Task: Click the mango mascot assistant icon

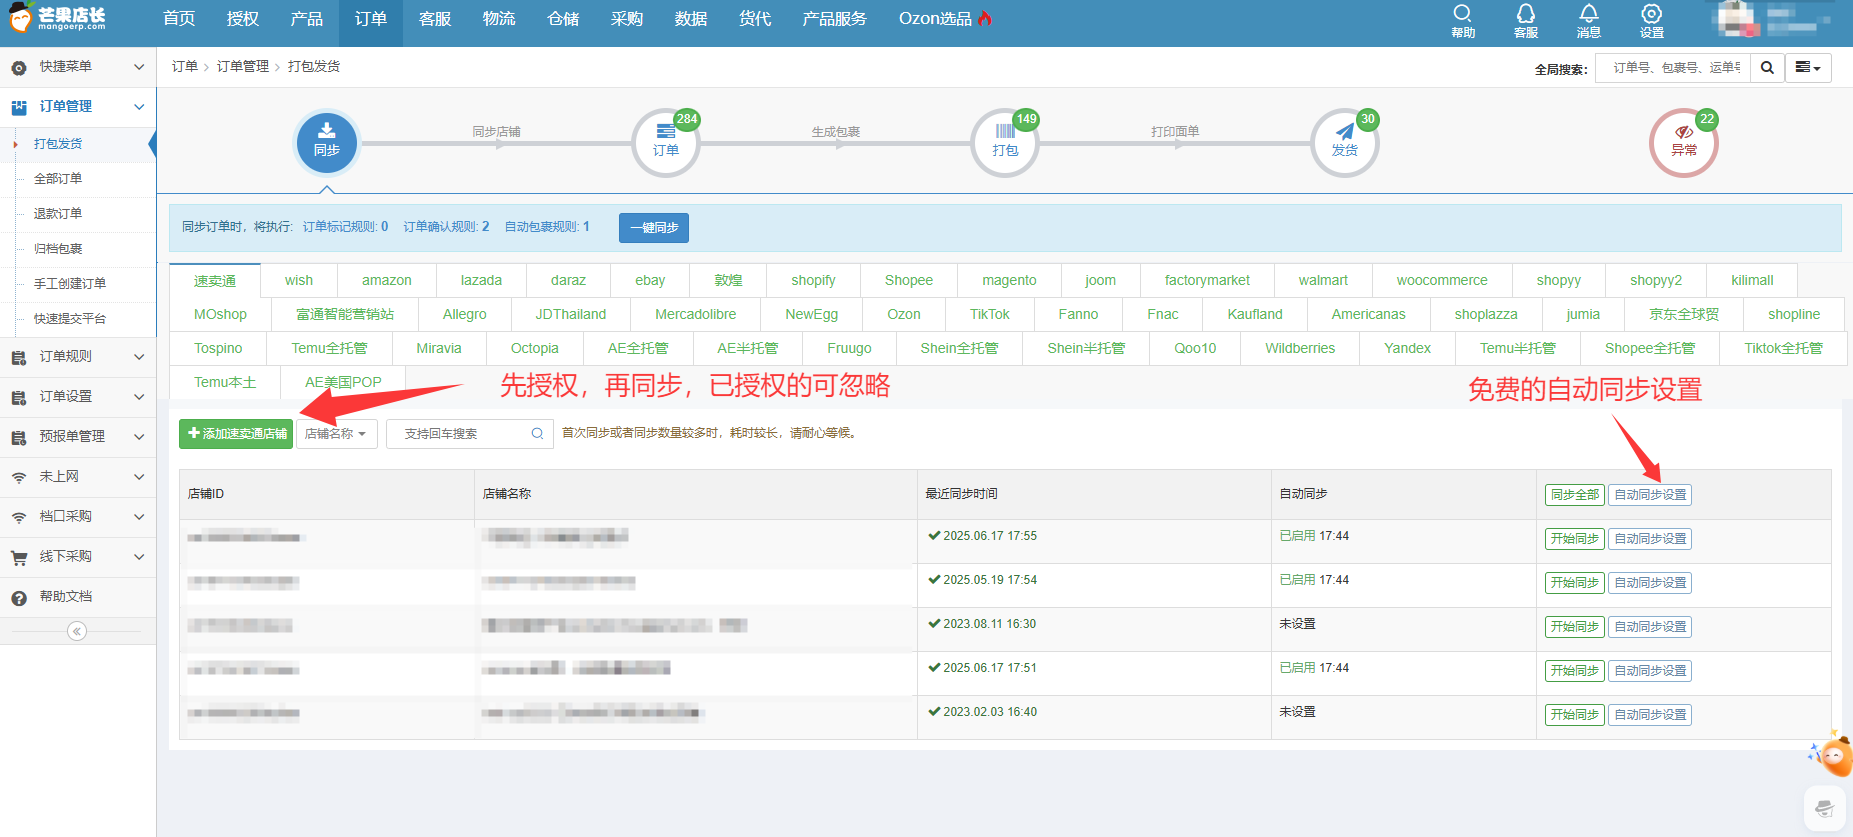Action: click(1834, 754)
